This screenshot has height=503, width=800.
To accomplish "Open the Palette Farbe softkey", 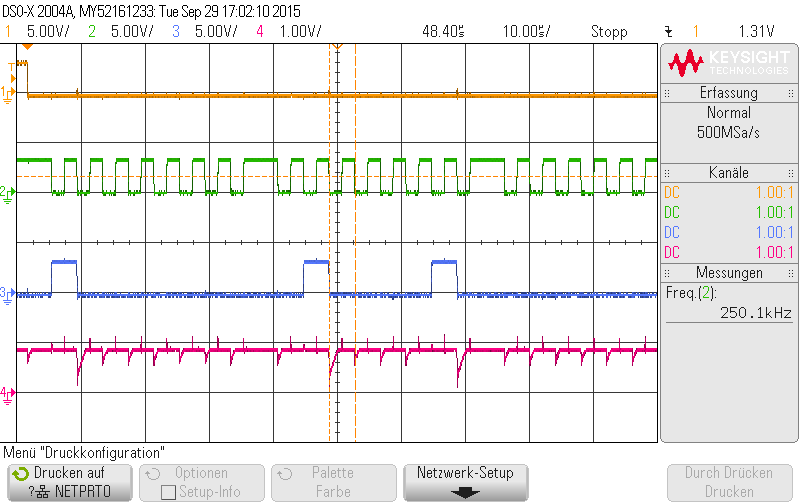I will pyautogui.click(x=334, y=483).
